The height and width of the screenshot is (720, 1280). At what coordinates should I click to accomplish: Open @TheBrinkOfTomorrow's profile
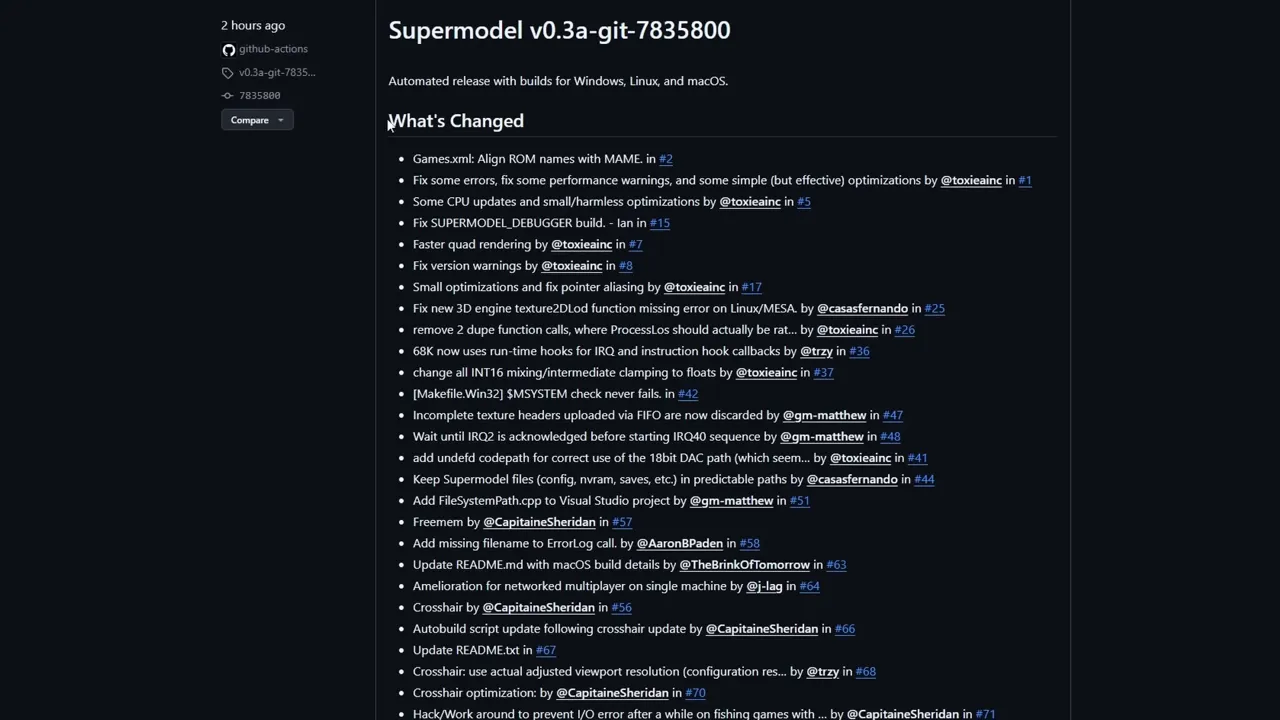point(744,564)
